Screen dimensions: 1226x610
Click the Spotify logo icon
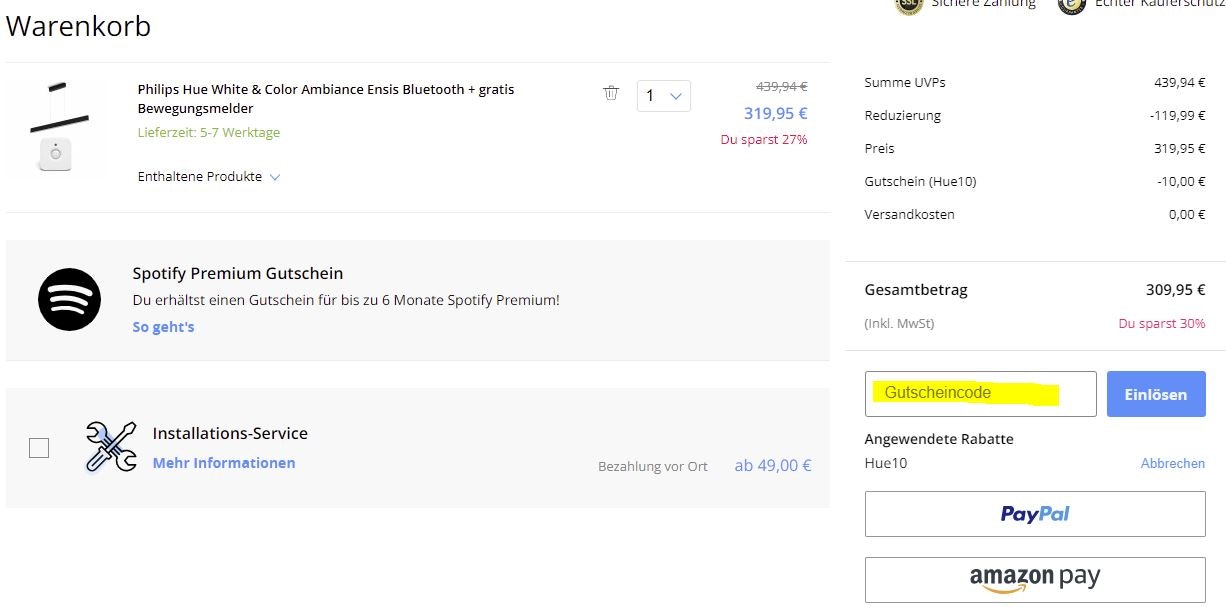(69, 299)
